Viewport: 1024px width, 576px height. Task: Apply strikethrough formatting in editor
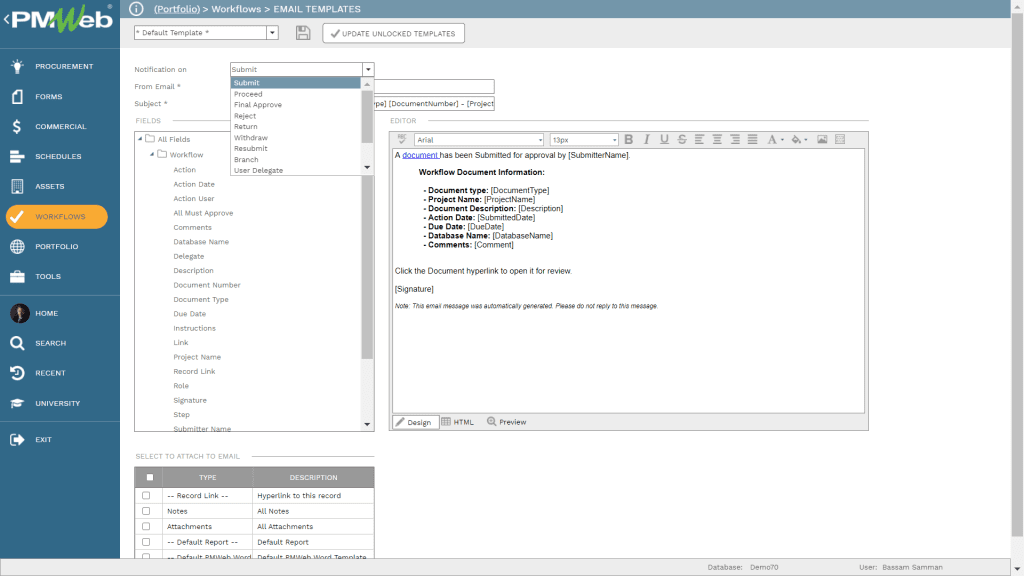[682, 139]
